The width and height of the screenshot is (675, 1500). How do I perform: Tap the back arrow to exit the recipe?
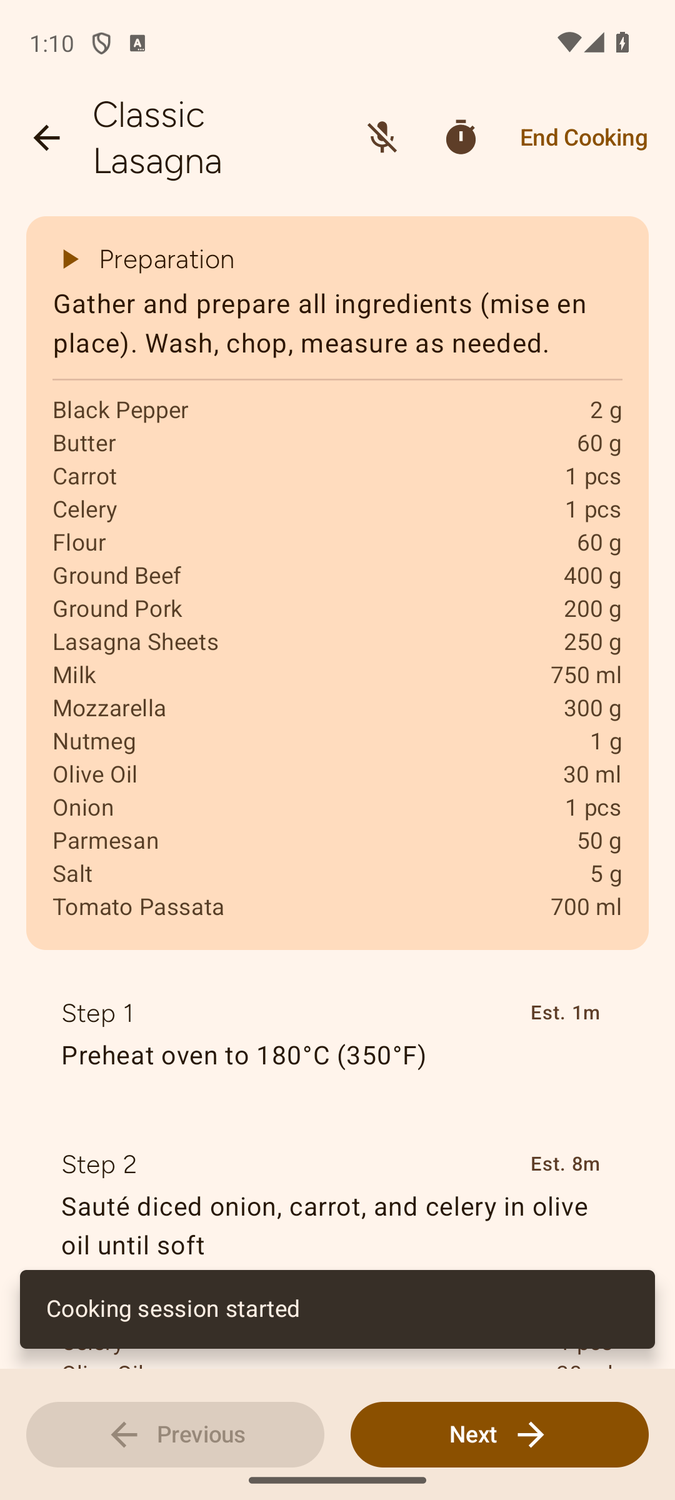[x=47, y=138]
